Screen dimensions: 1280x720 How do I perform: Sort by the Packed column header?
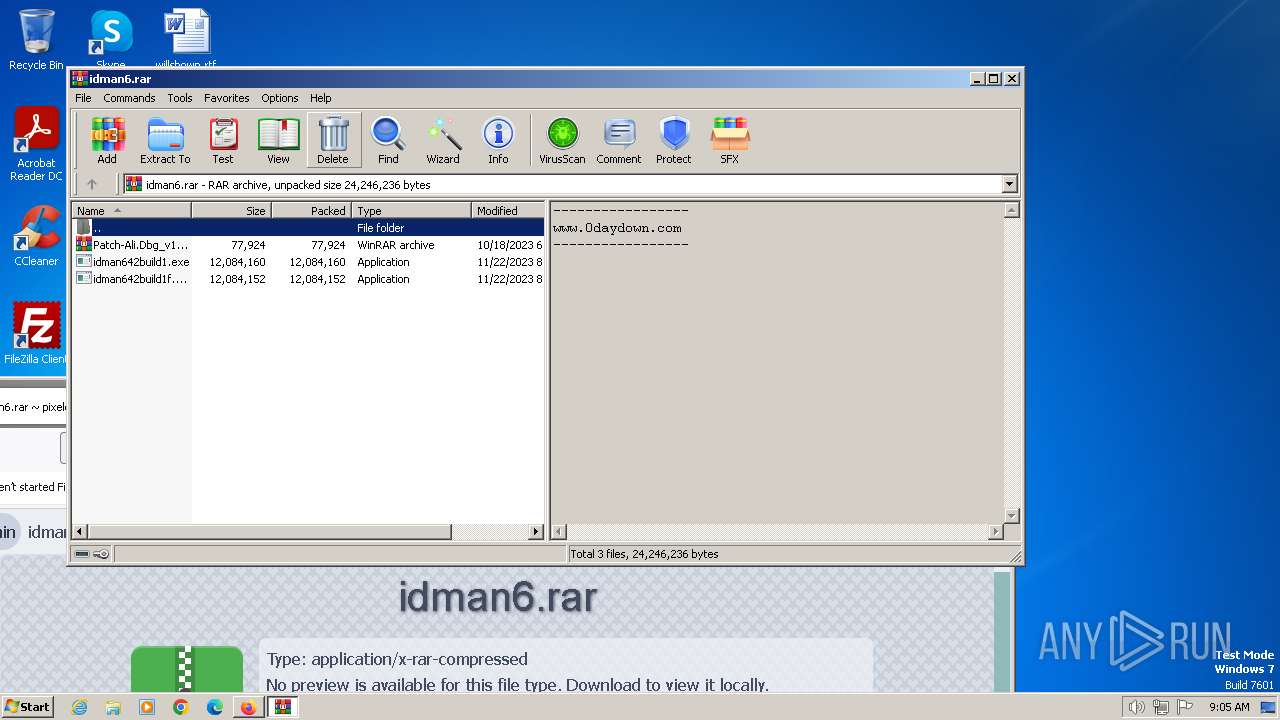[x=311, y=210]
